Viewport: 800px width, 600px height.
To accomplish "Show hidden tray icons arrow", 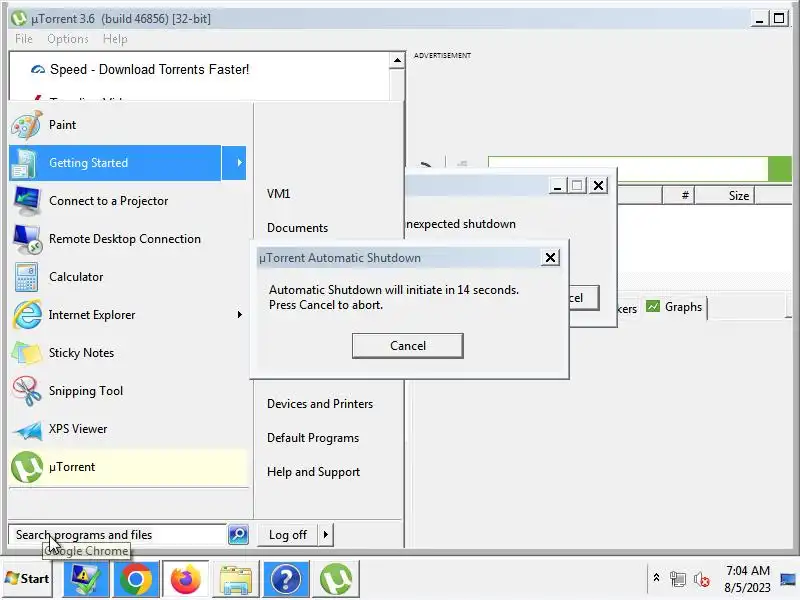I will point(657,578).
